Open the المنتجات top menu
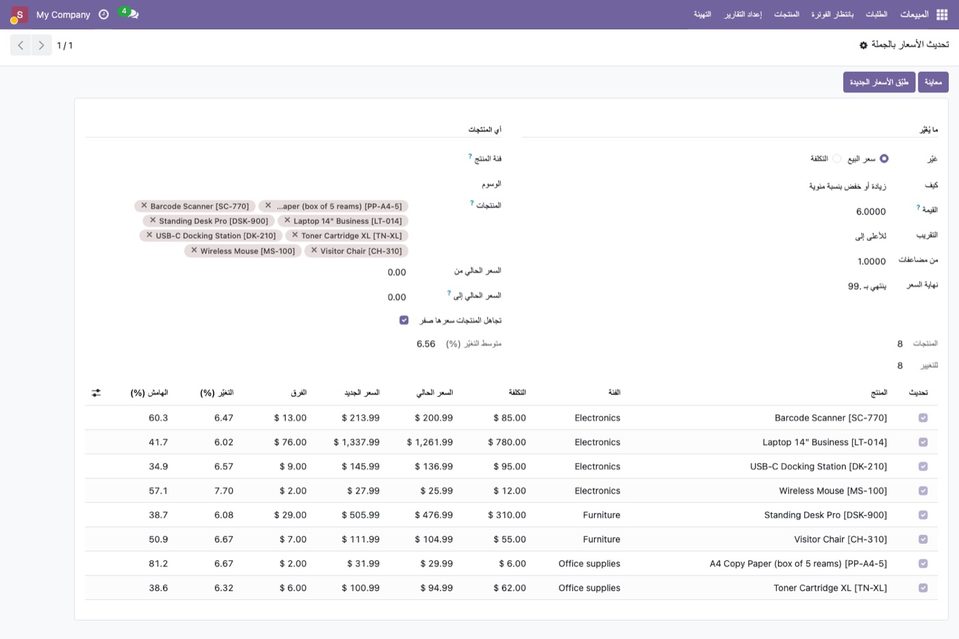959x639 pixels. point(787,14)
